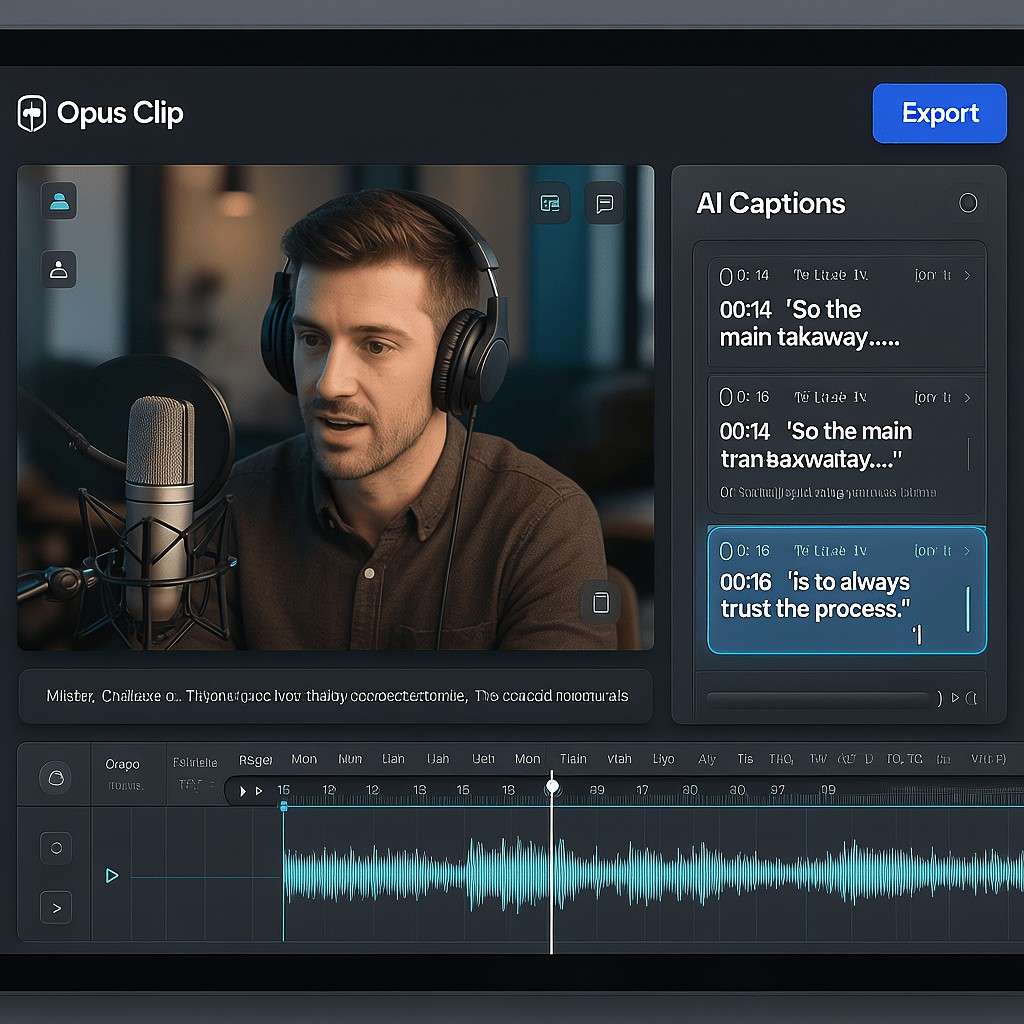The image size is (1024, 1024).
Task: Expand the chevron button at the timeline's bottom-left
Action: click(56, 908)
